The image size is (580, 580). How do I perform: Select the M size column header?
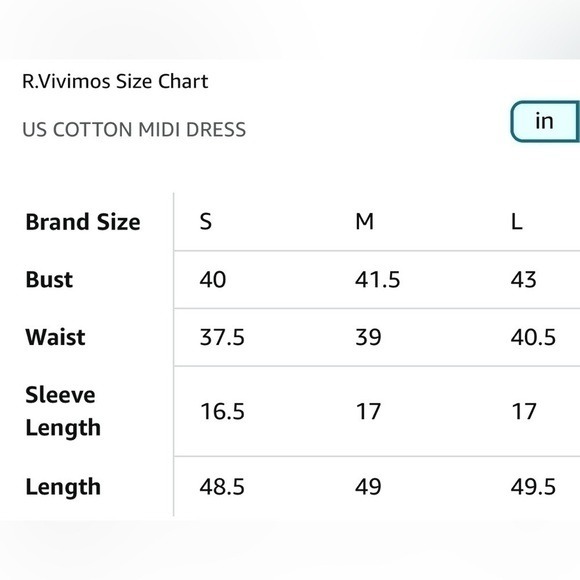point(364,222)
